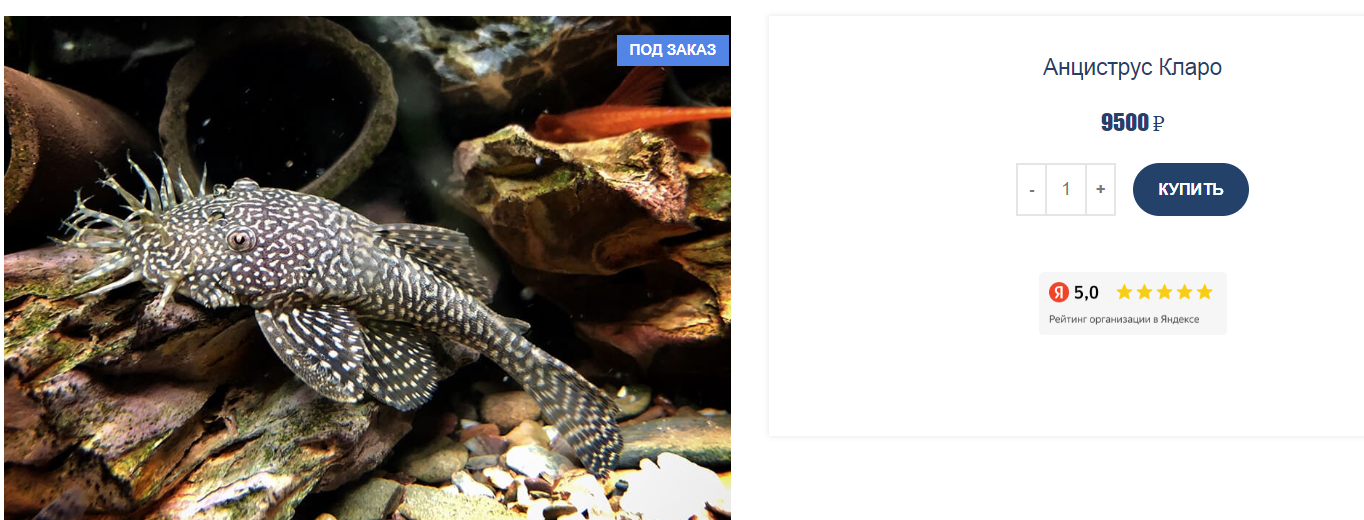The width and height of the screenshot is (1364, 520).
Task: Increase quantity with the plus button
Action: [x=1100, y=189]
